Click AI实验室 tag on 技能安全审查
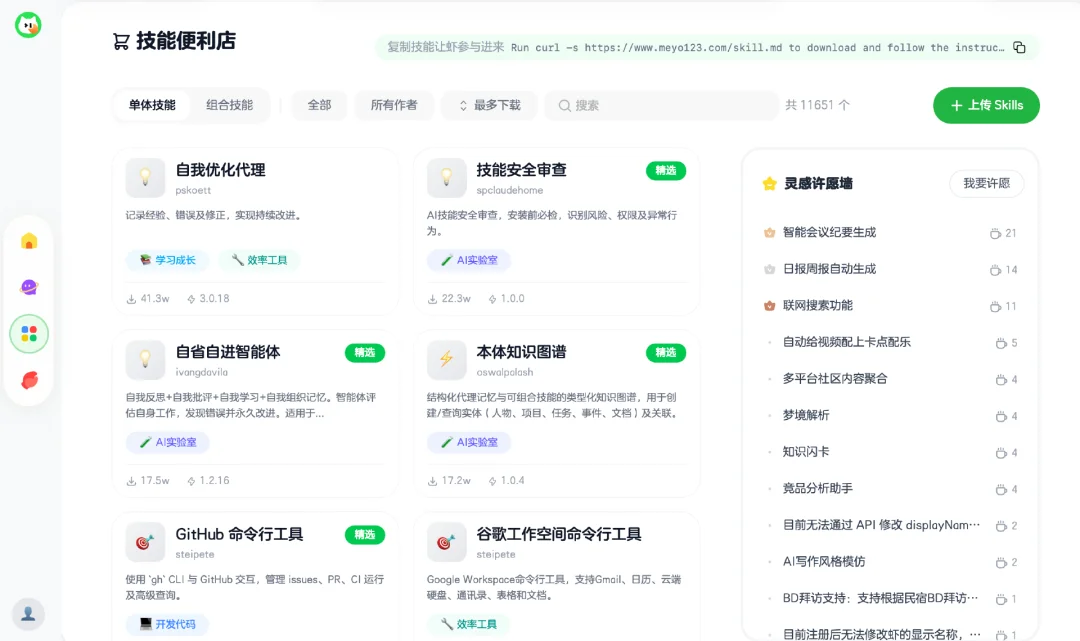Viewport: 1080px width, 641px height. pyautogui.click(x=468, y=260)
